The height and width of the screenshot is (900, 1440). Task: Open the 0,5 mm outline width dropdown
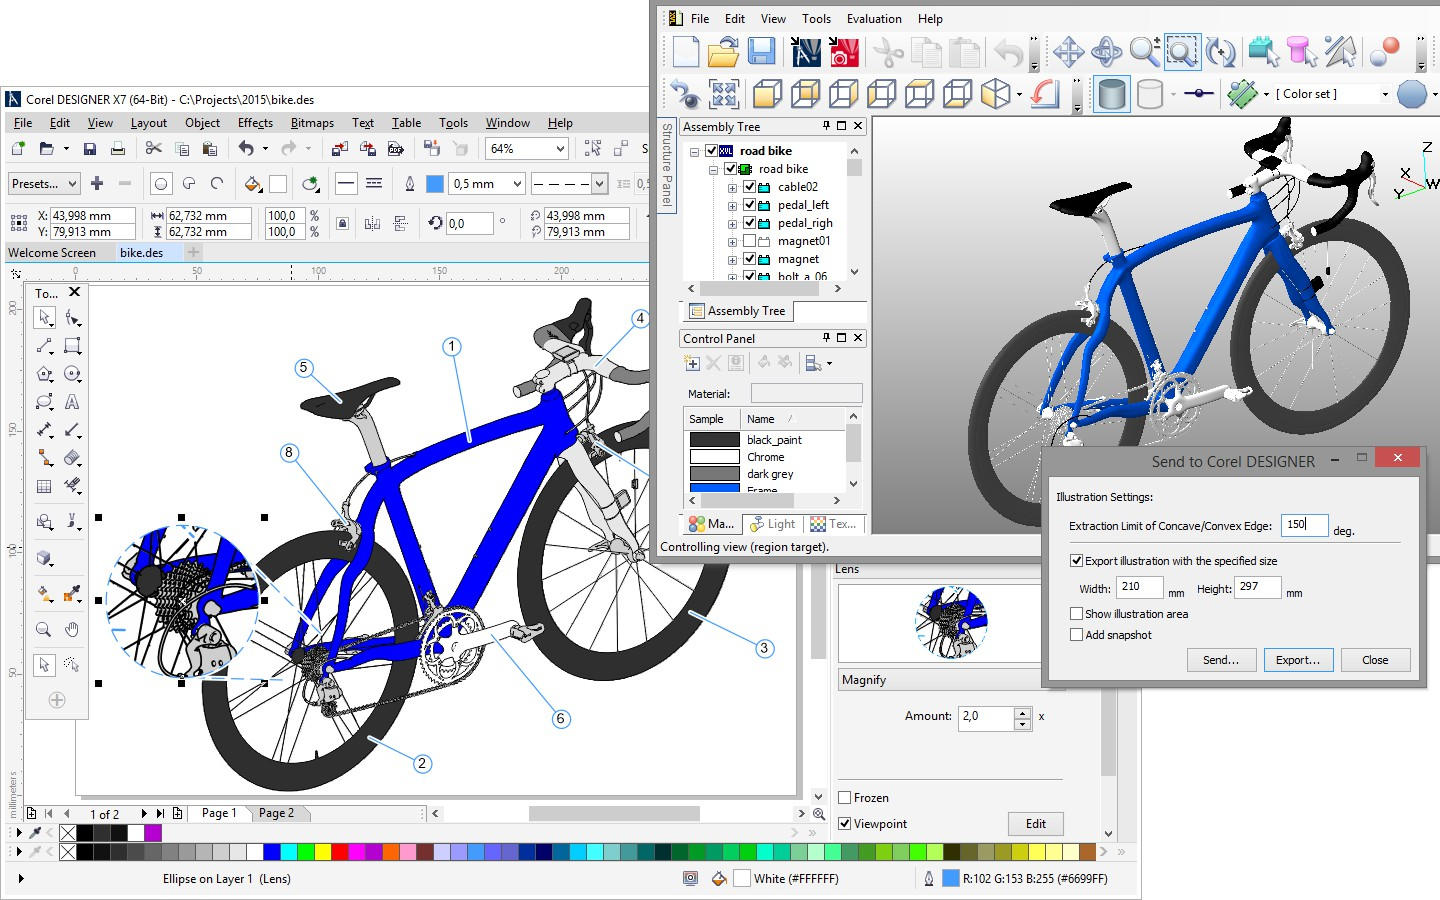517,184
